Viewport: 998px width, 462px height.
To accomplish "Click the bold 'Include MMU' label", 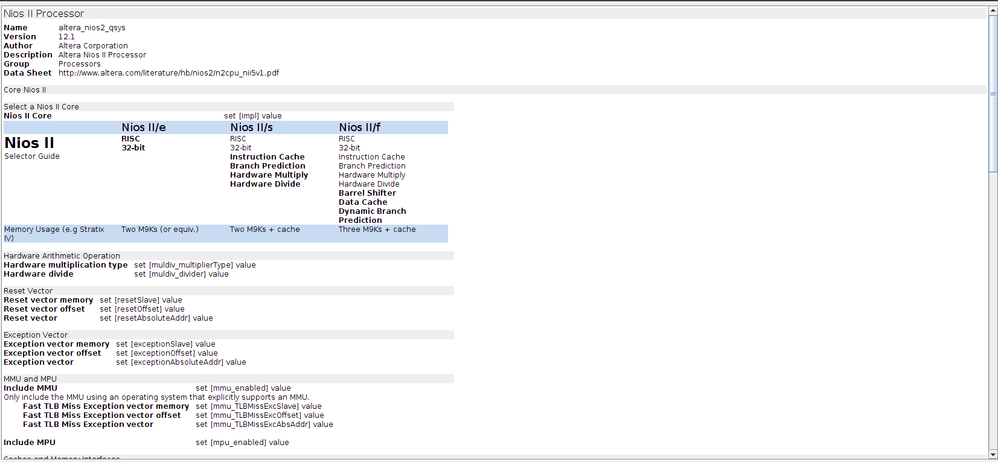I will click(x=31, y=388).
